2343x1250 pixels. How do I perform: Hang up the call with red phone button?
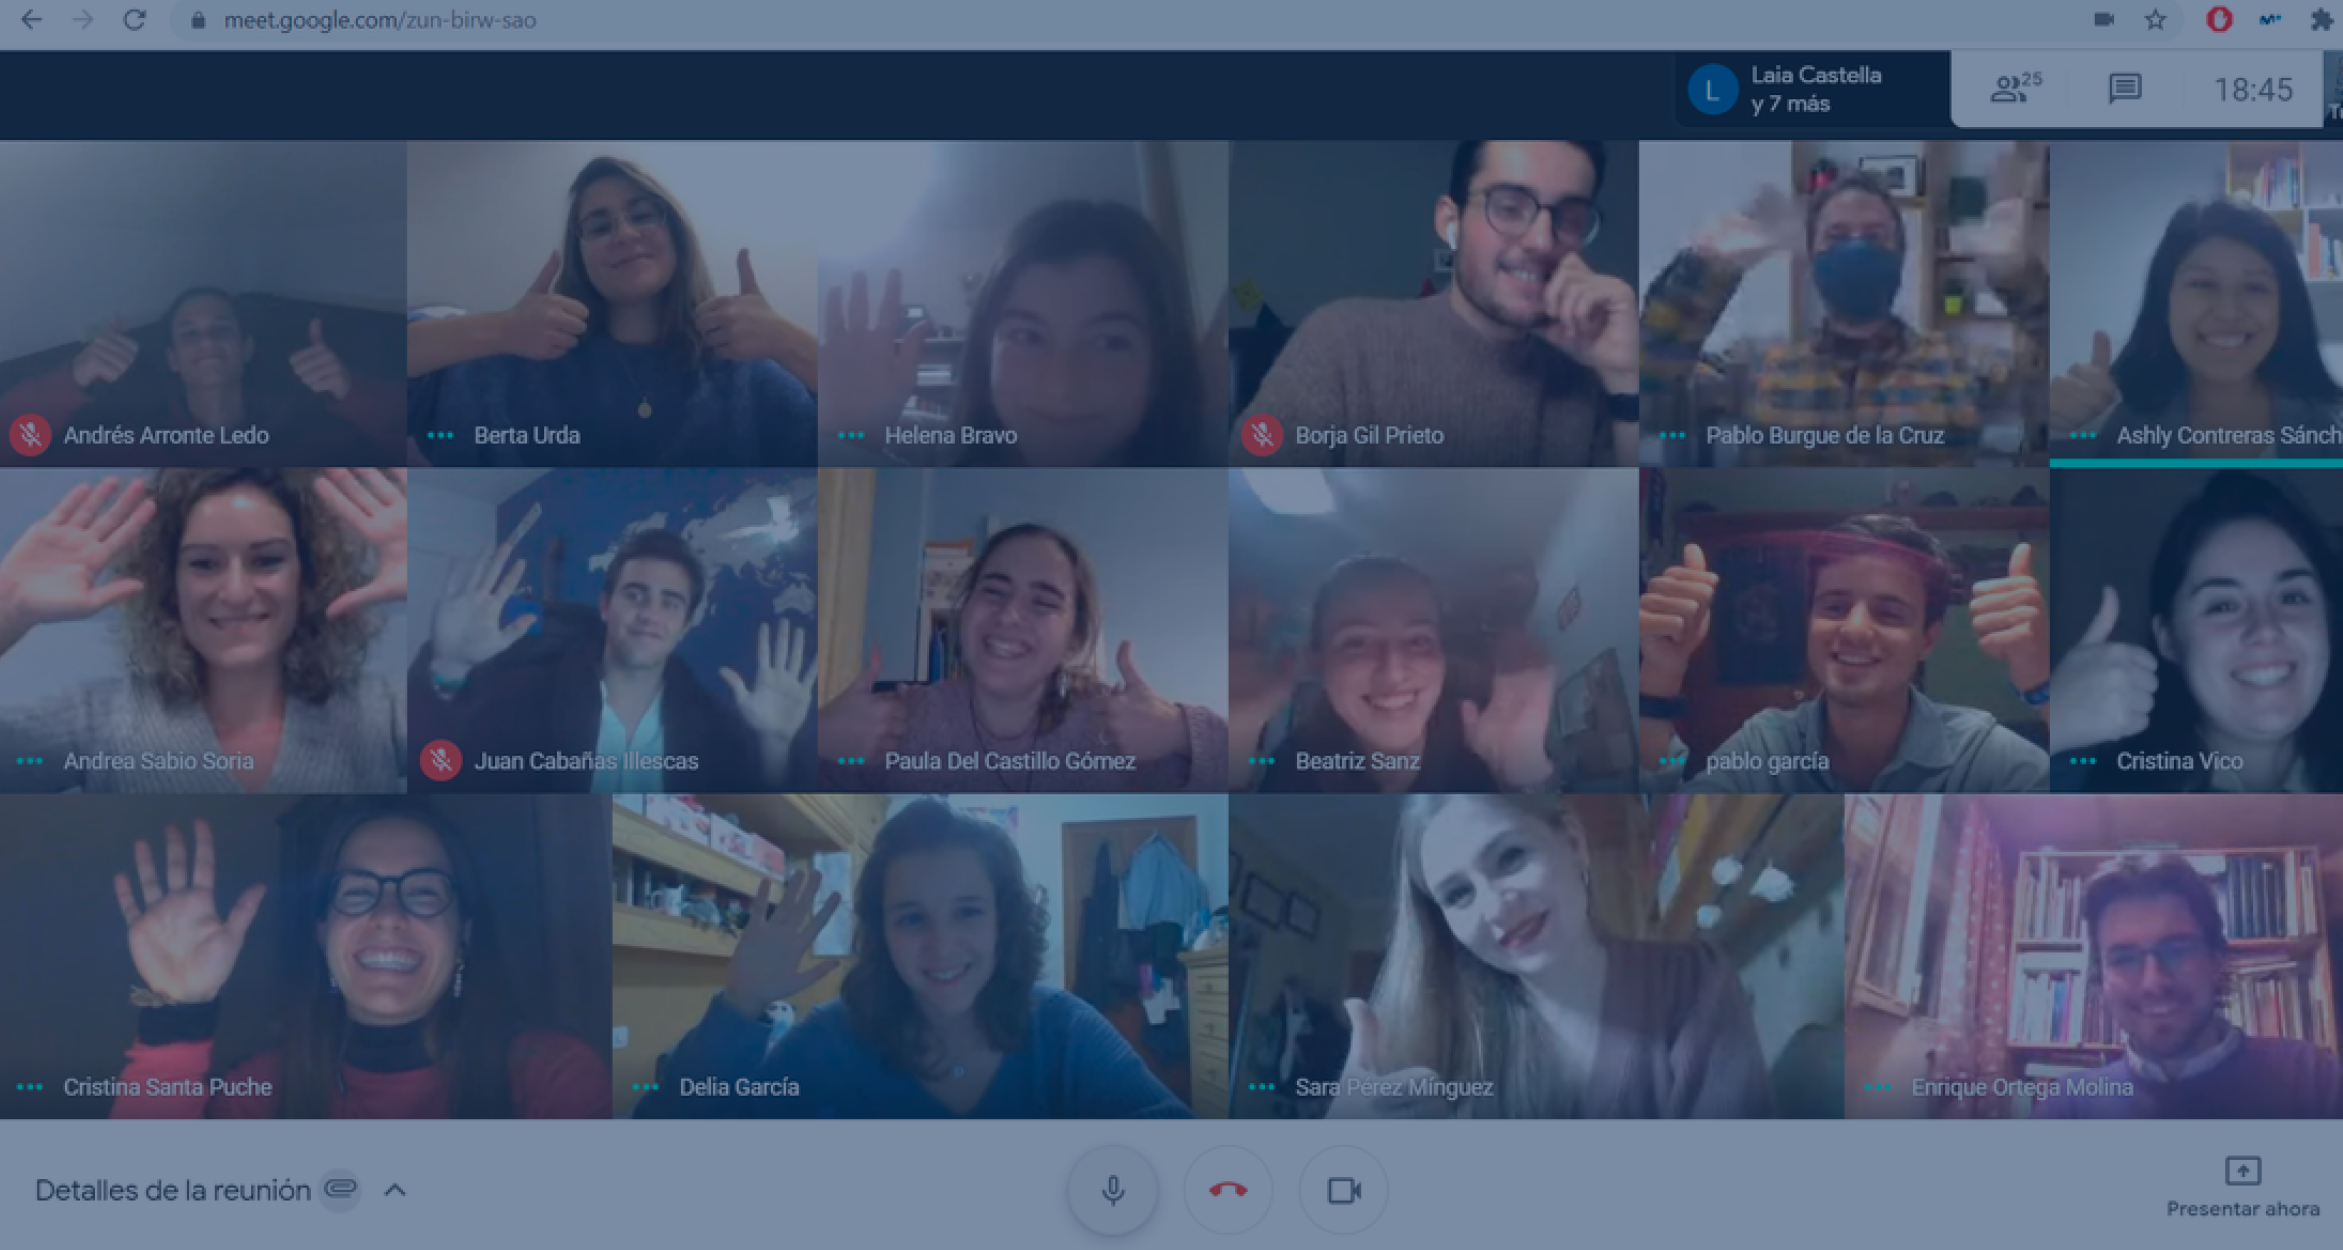click(1228, 1190)
